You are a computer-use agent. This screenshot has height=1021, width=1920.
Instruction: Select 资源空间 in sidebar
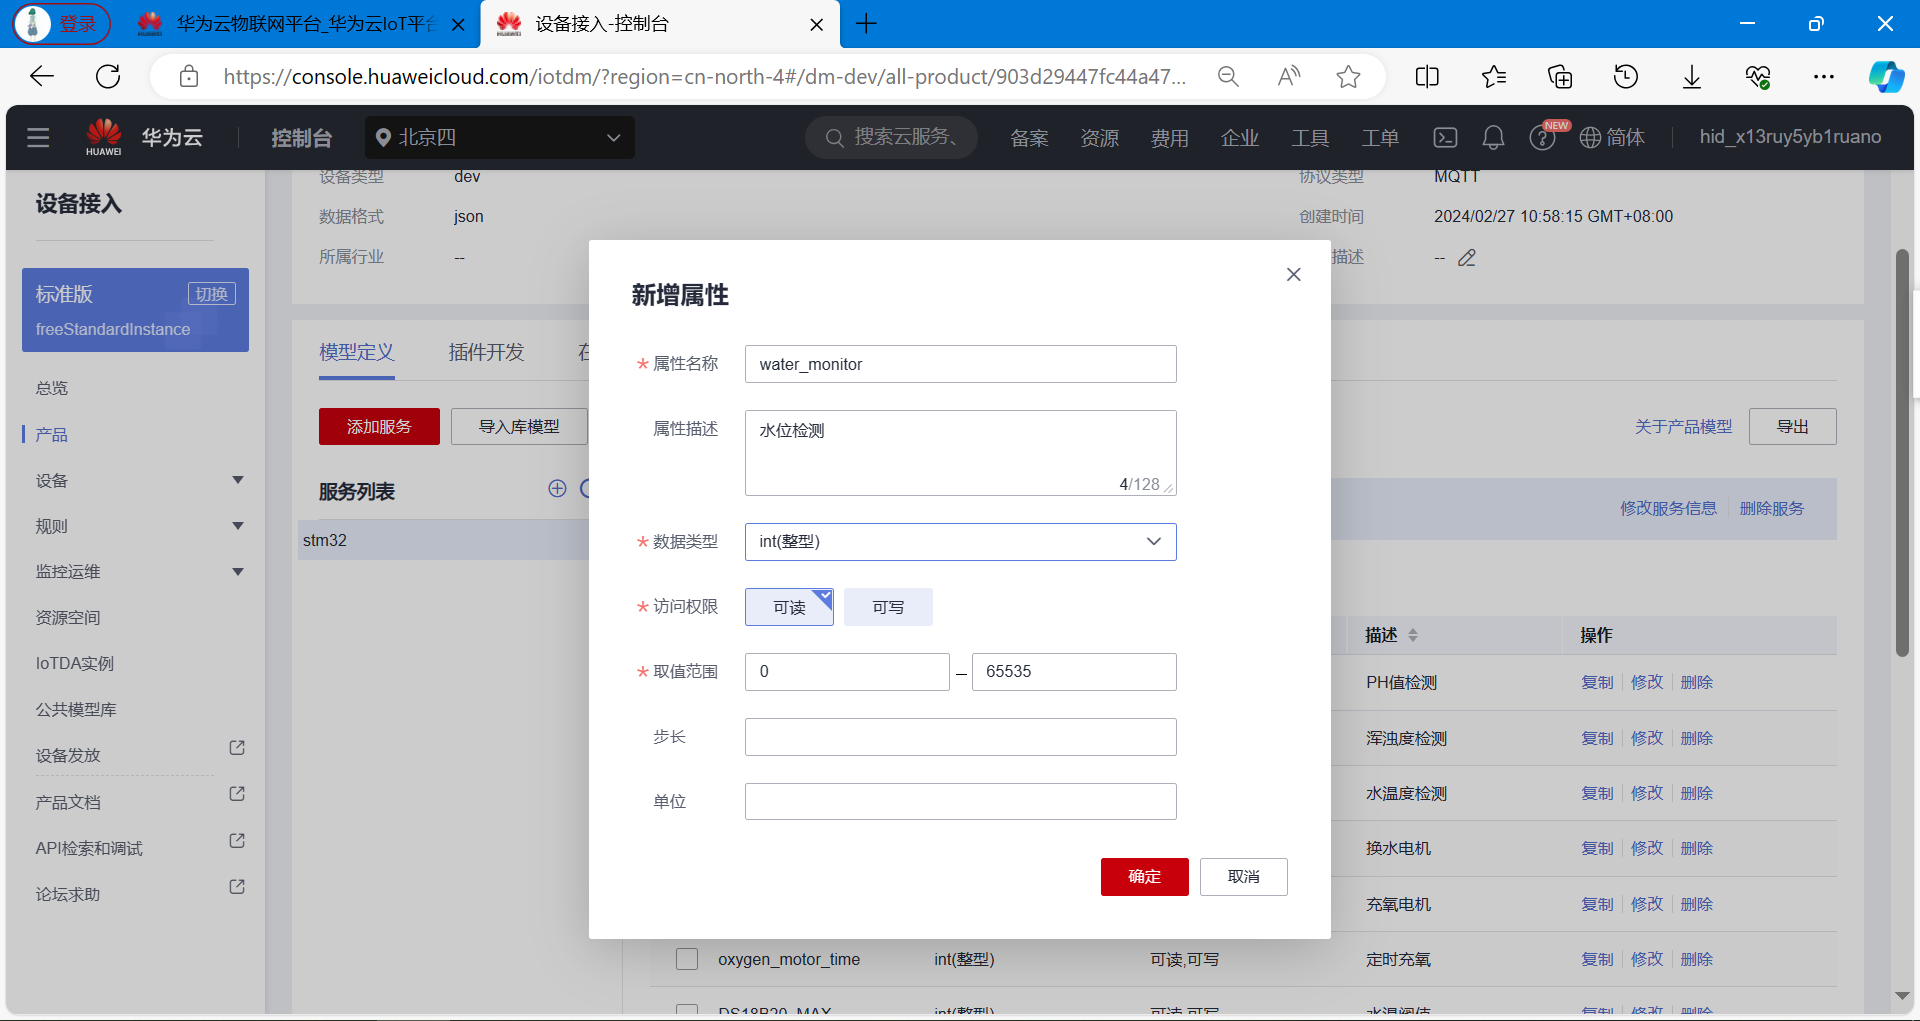click(x=68, y=618)
